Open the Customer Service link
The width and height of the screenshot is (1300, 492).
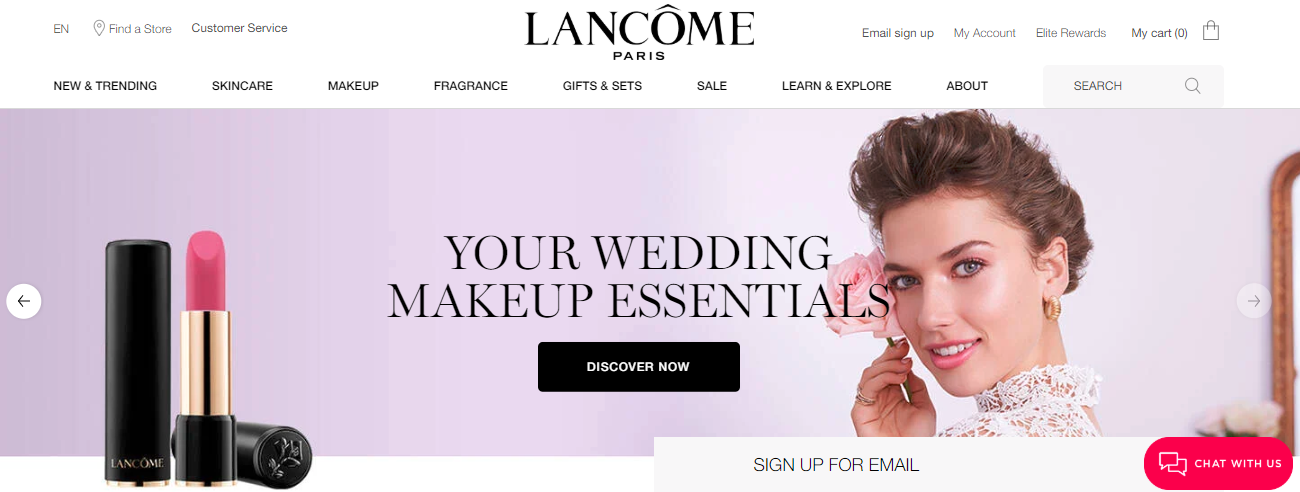(239, 28)
